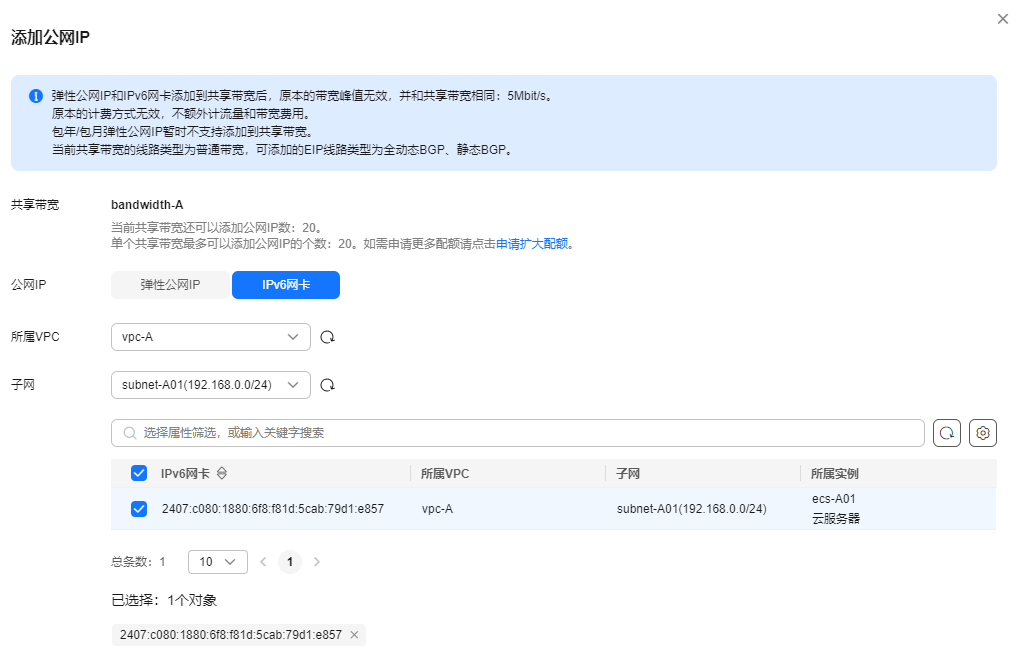Switch to 弹性公网IP tab
Screen dimensions: 1024x666
(x=170, y=285)
